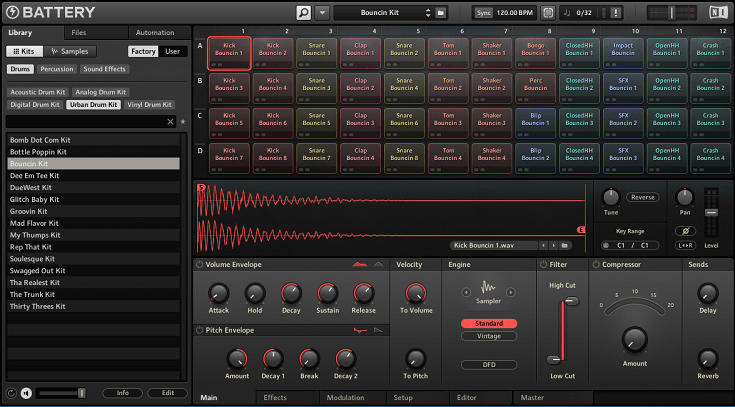735x407 pixels.
Task: Click the library refresh circular arrow icon
Action: pyautogui.click(x=12, y=393)
